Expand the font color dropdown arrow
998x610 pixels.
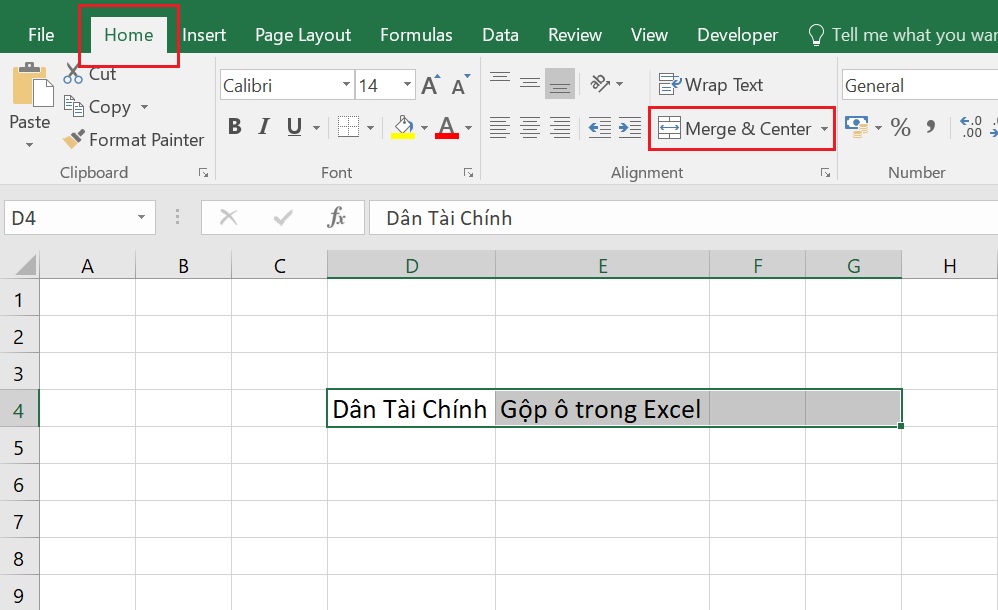point(468,128)
